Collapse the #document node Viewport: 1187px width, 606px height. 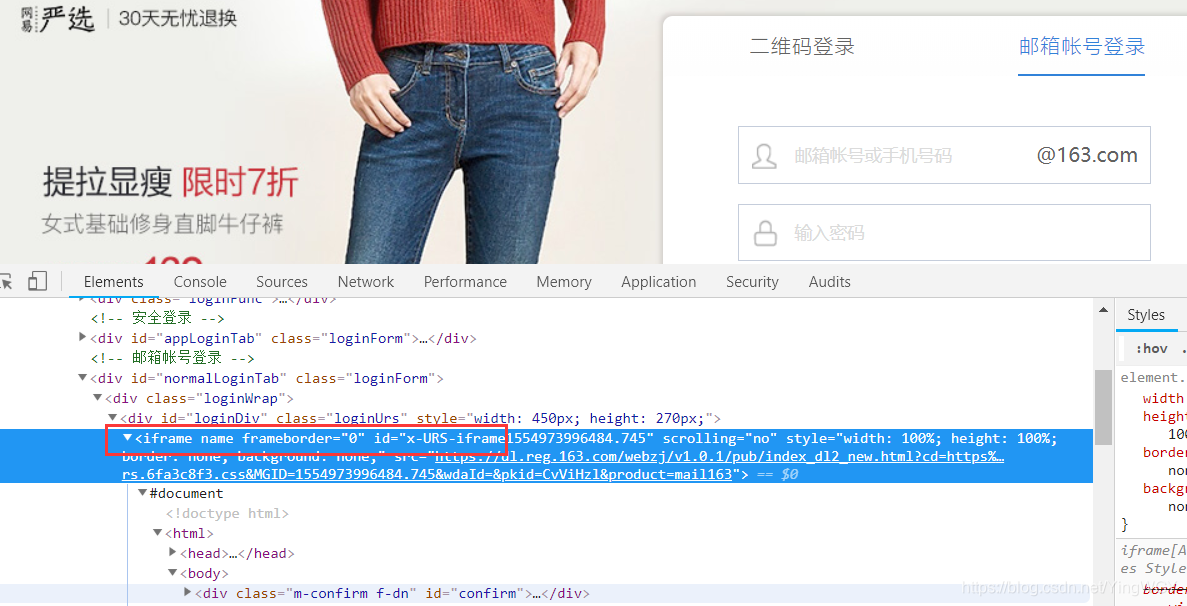click(142, 493)
